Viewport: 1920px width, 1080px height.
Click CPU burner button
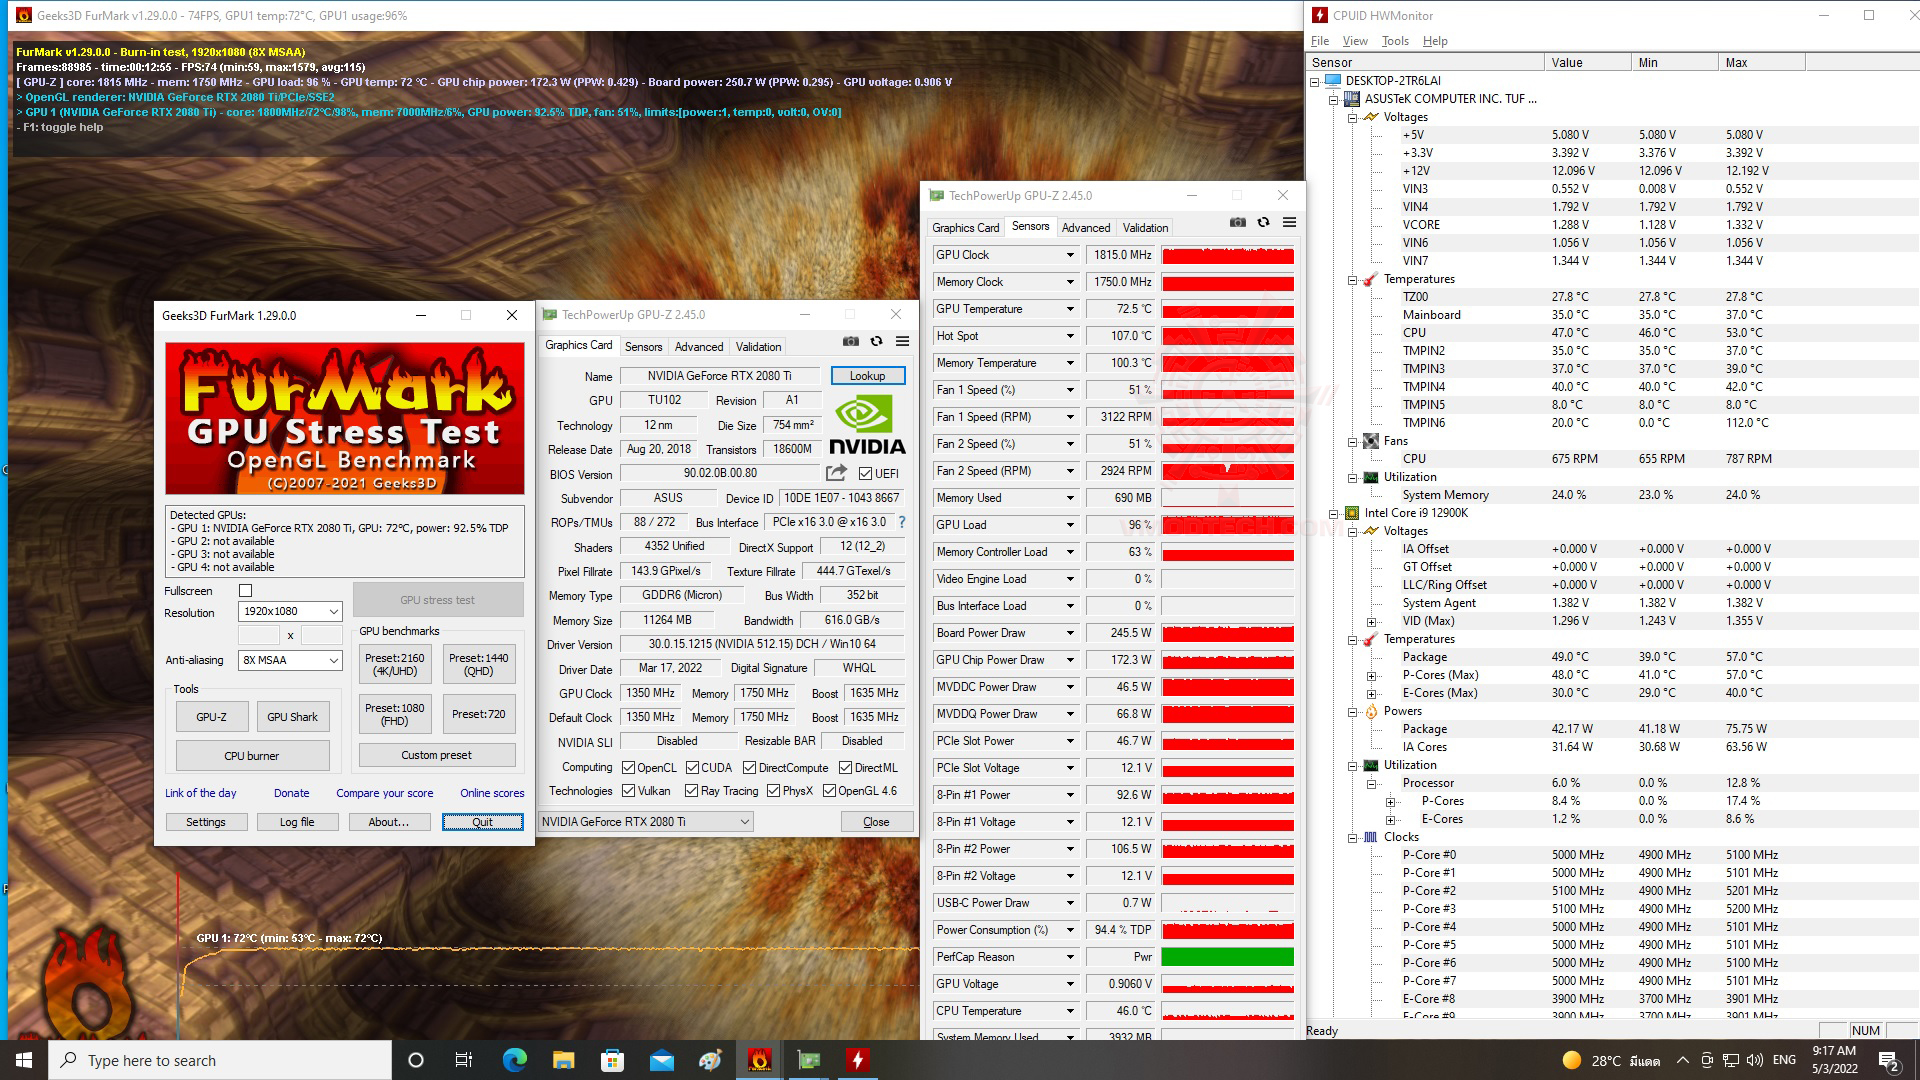point(252,756)
